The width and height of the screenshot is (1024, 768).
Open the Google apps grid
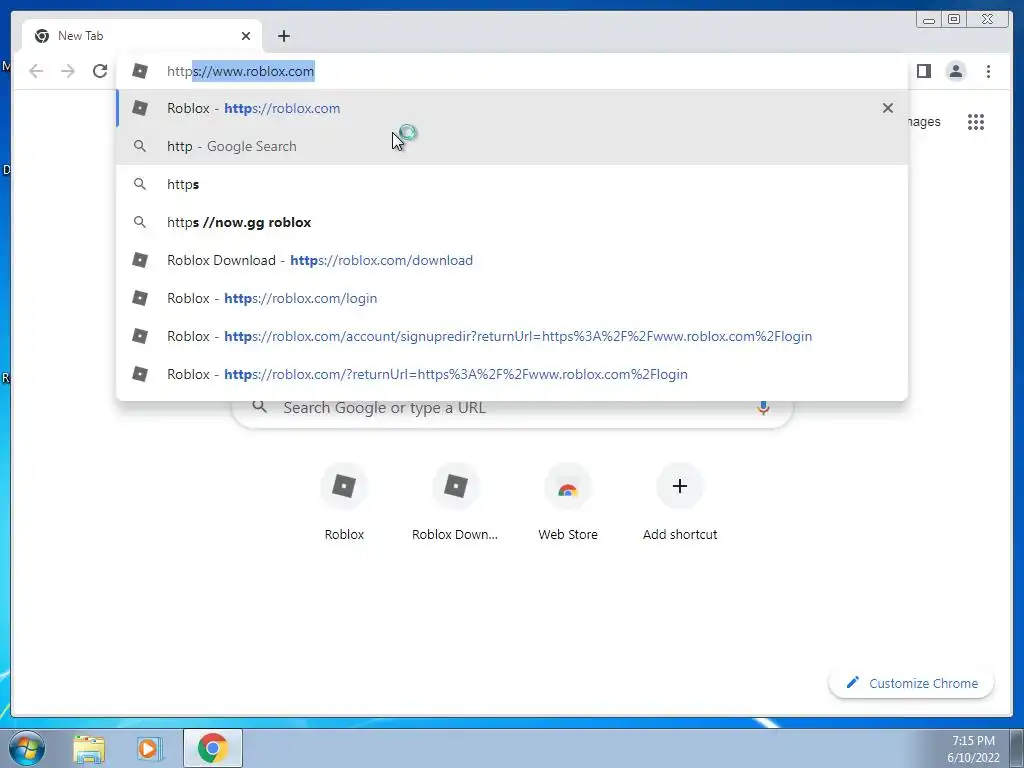pyautogui.click(x=976, y=121)
